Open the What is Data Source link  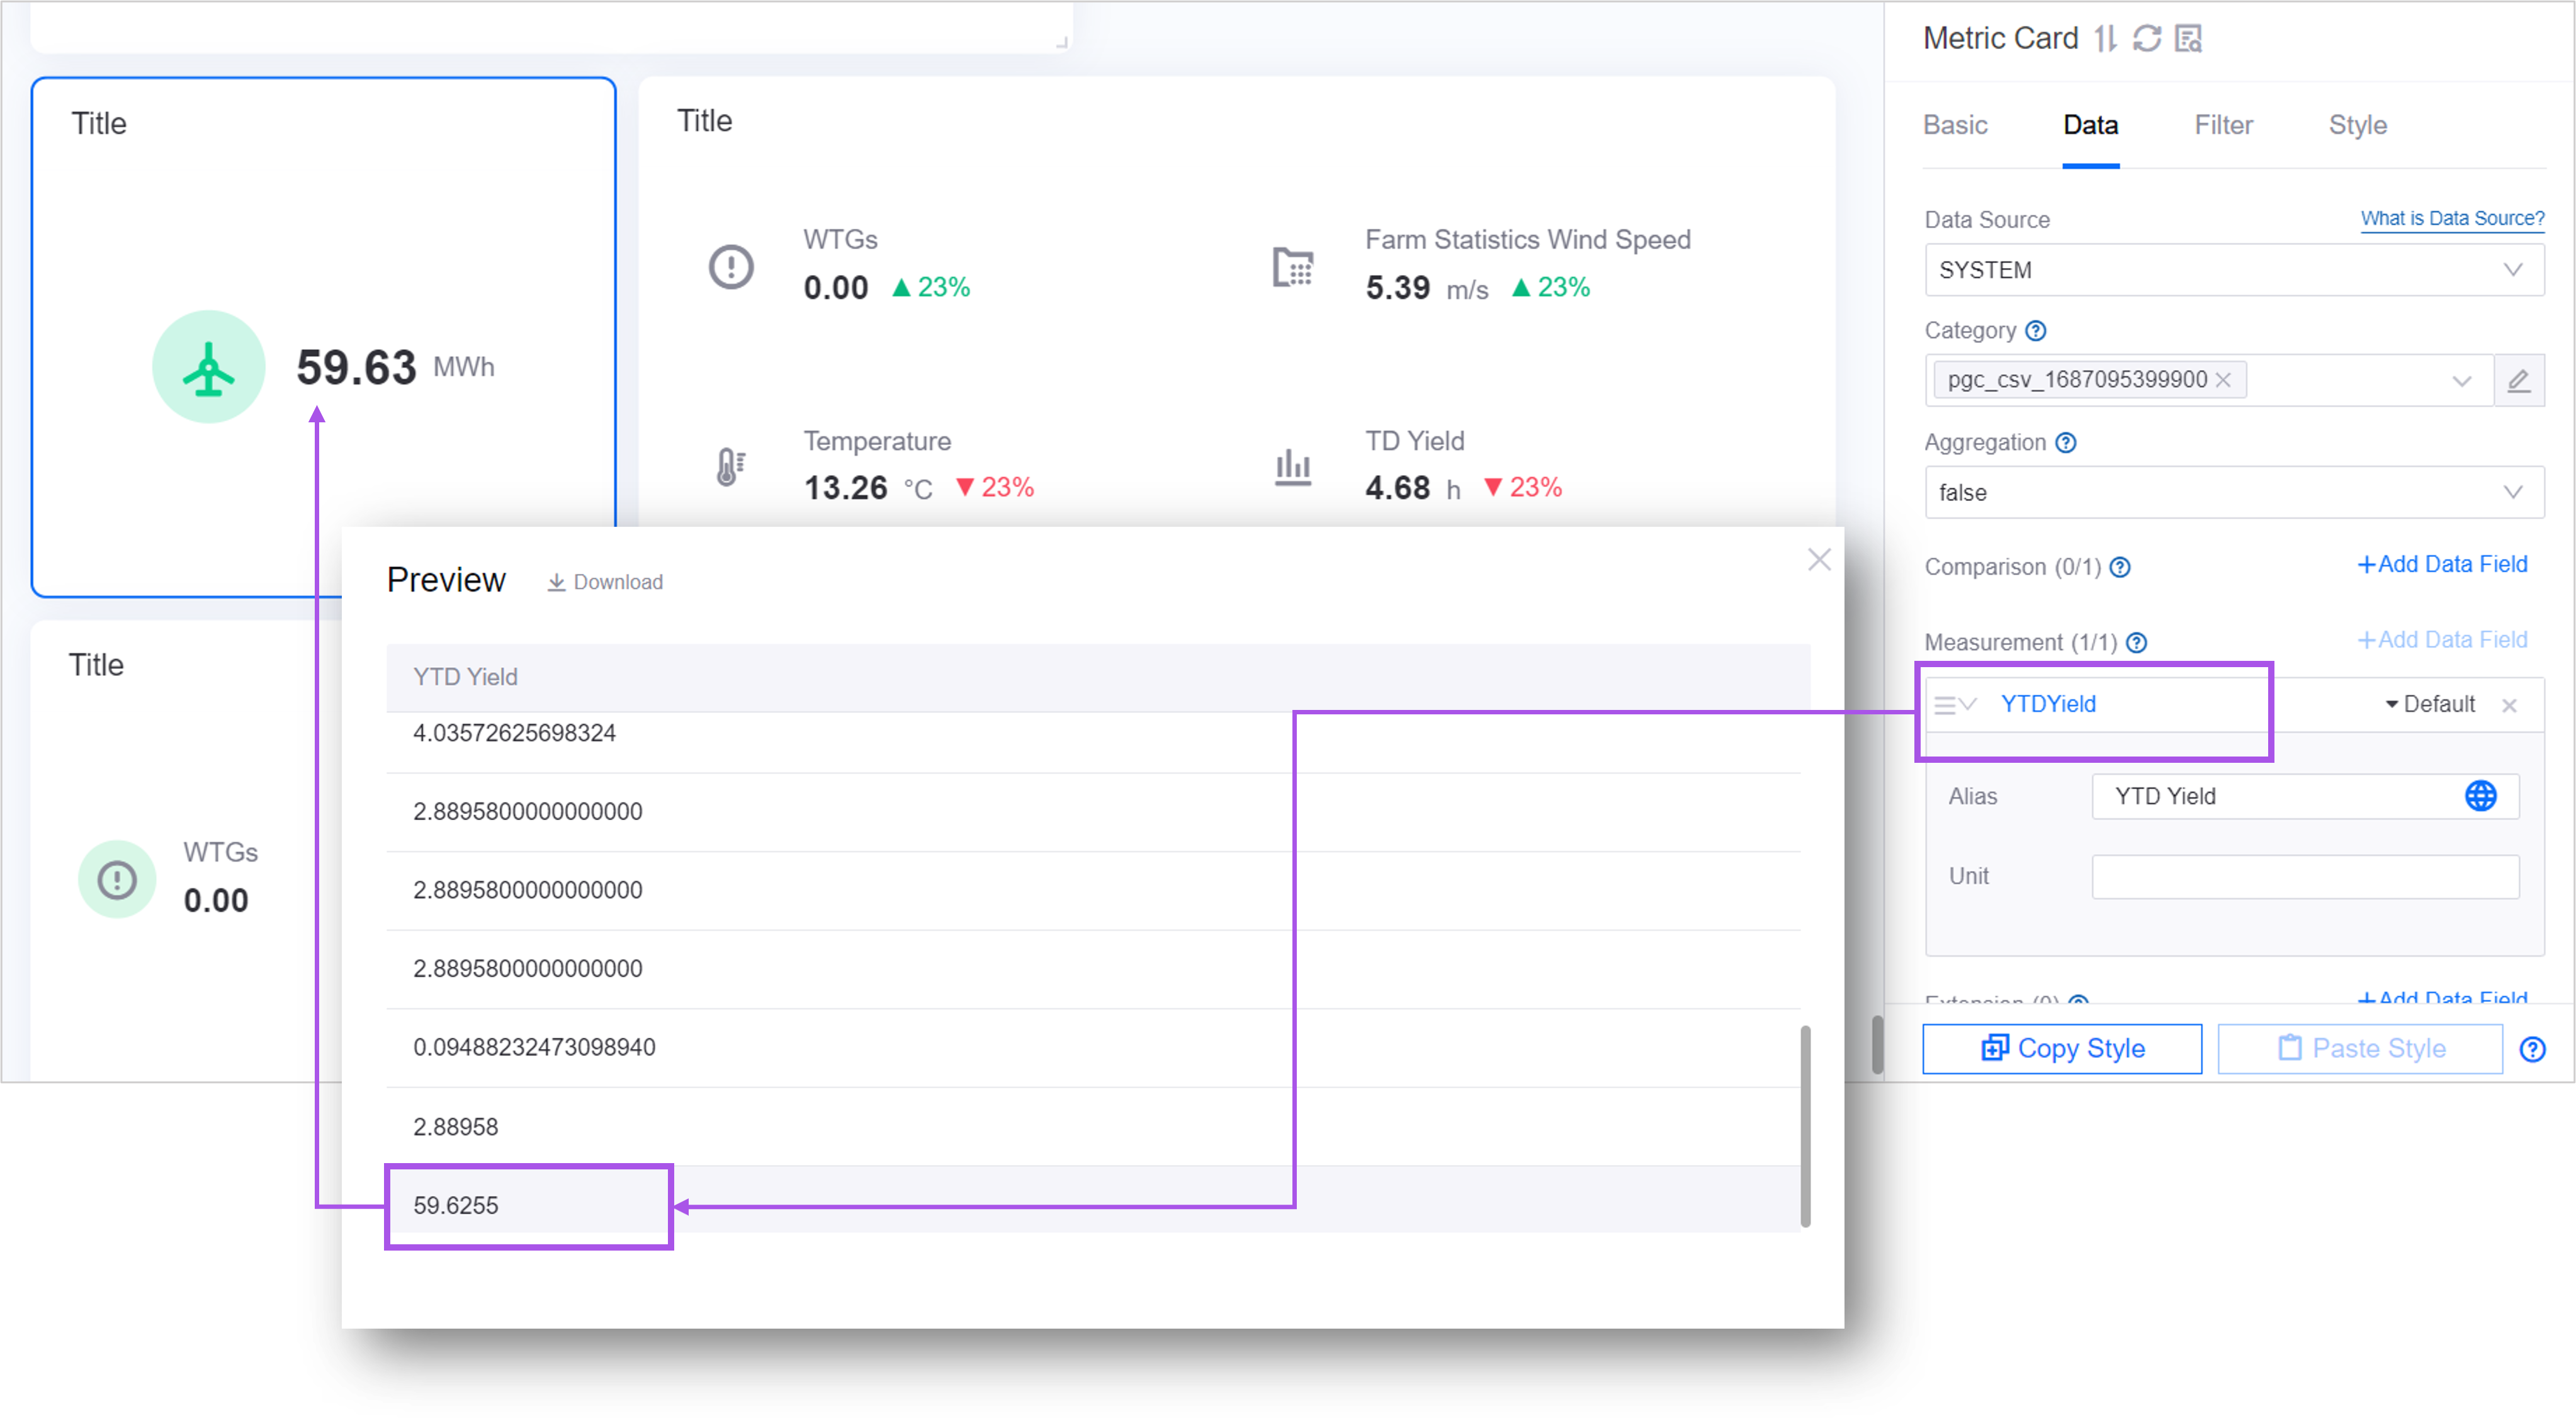(2452, 218)
